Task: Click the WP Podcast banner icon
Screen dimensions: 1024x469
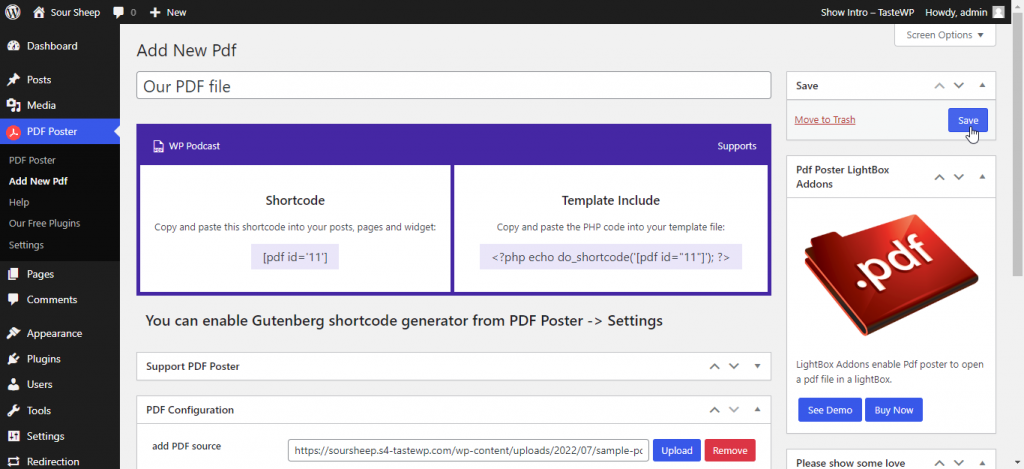Action: pyautogui.click(x=158, y=146)
